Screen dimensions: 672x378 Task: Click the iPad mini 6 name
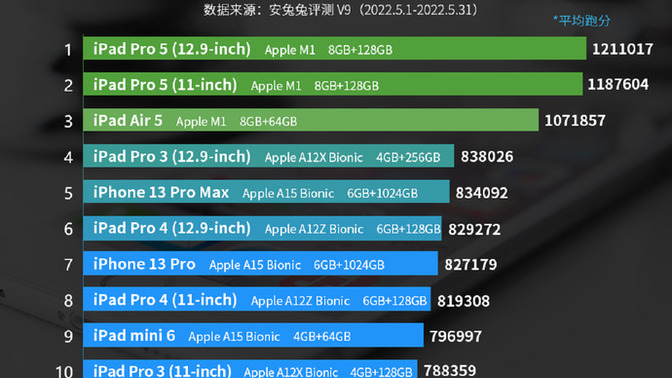(134, 336)
